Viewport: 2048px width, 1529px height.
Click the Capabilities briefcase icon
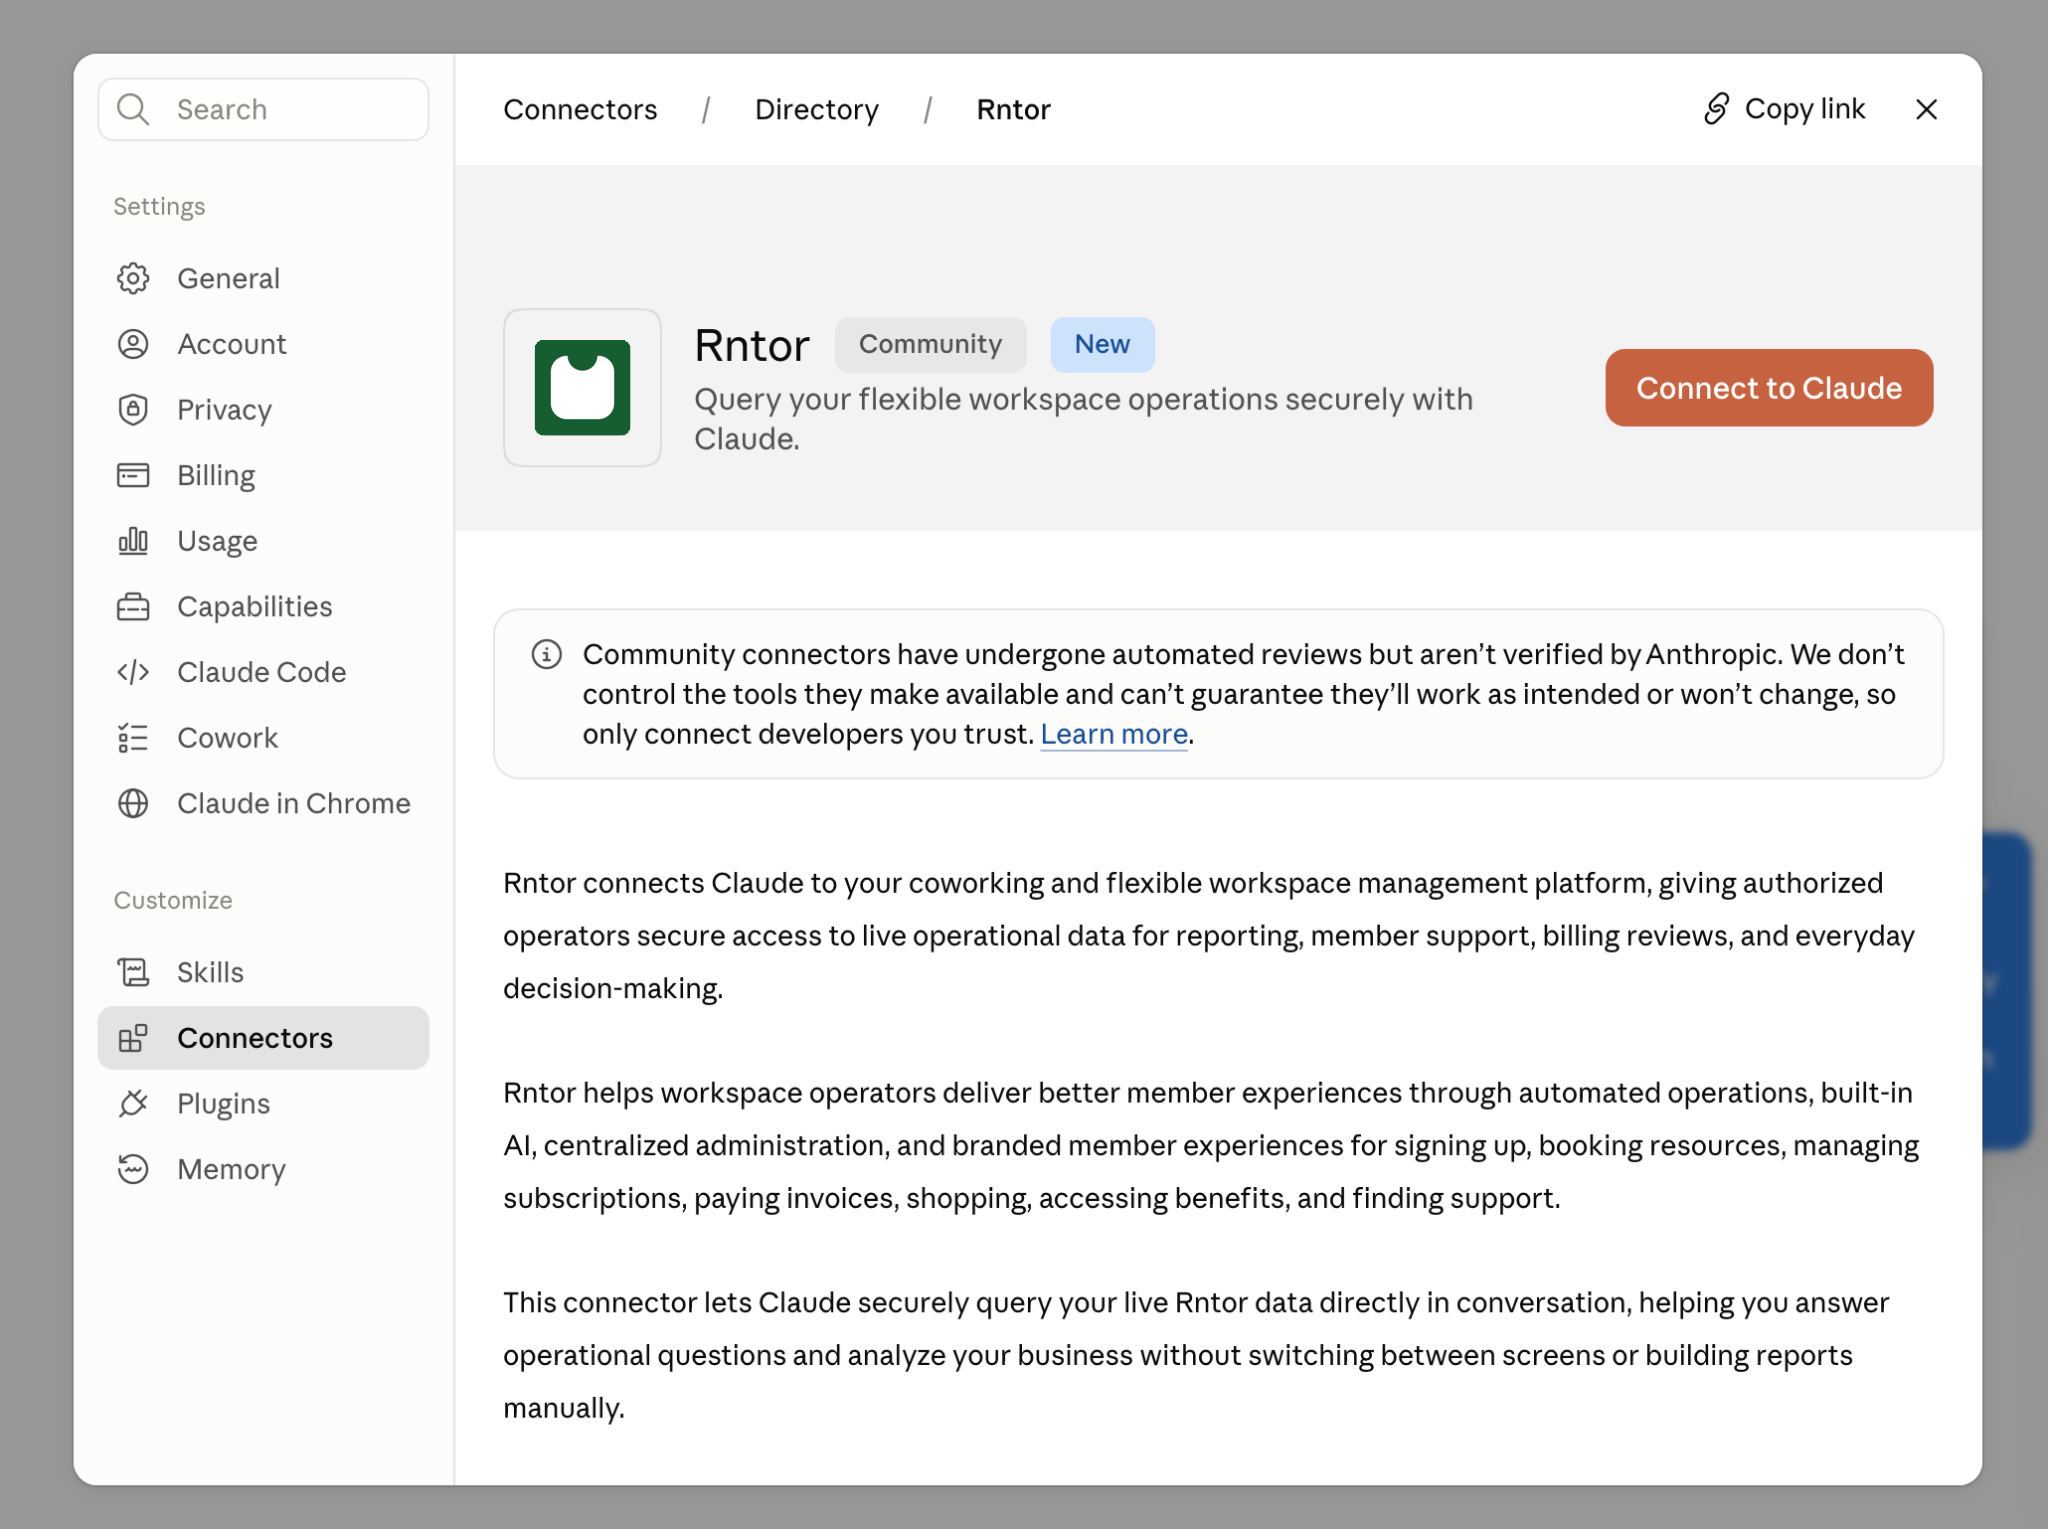tap(133, 607)
